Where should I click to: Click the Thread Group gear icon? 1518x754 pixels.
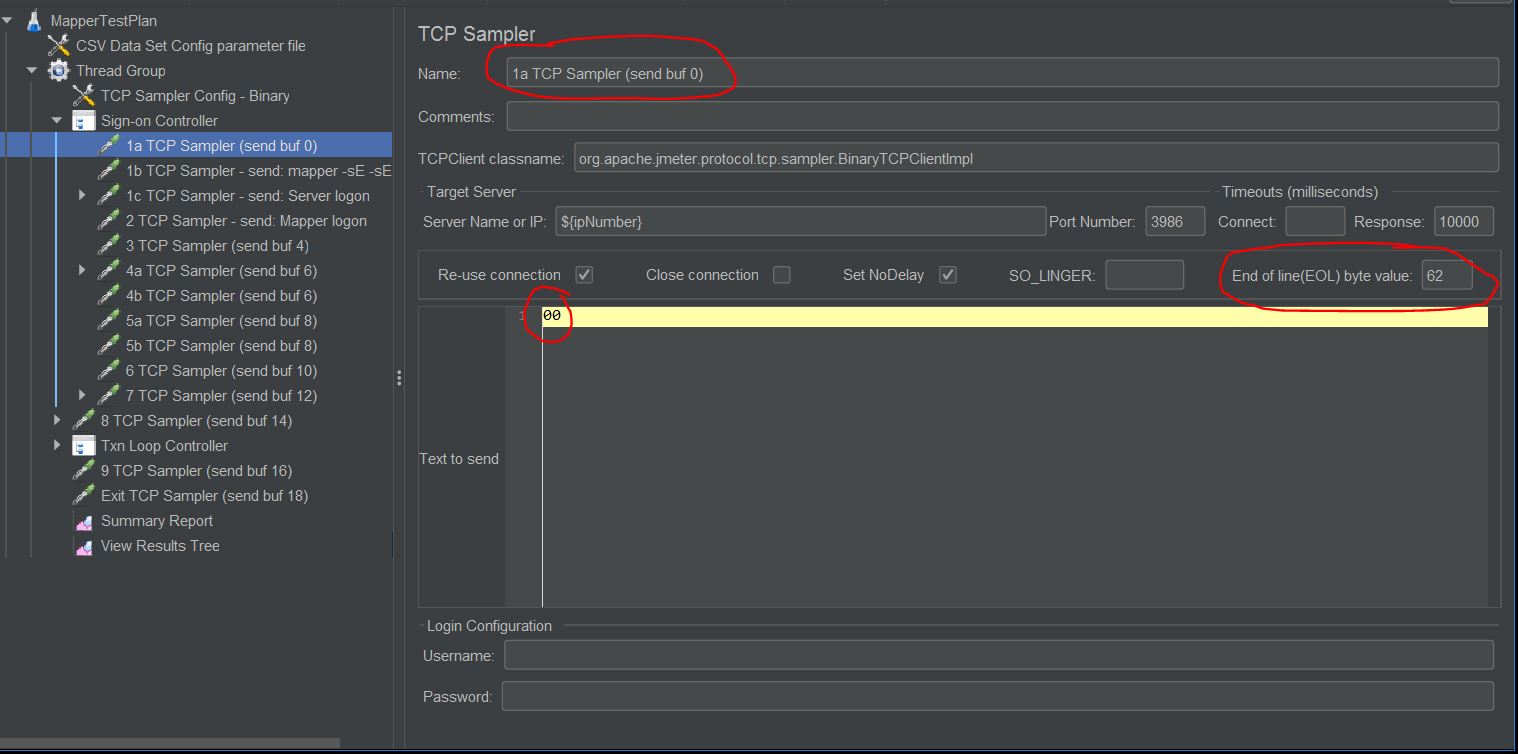tap(58, 70)
